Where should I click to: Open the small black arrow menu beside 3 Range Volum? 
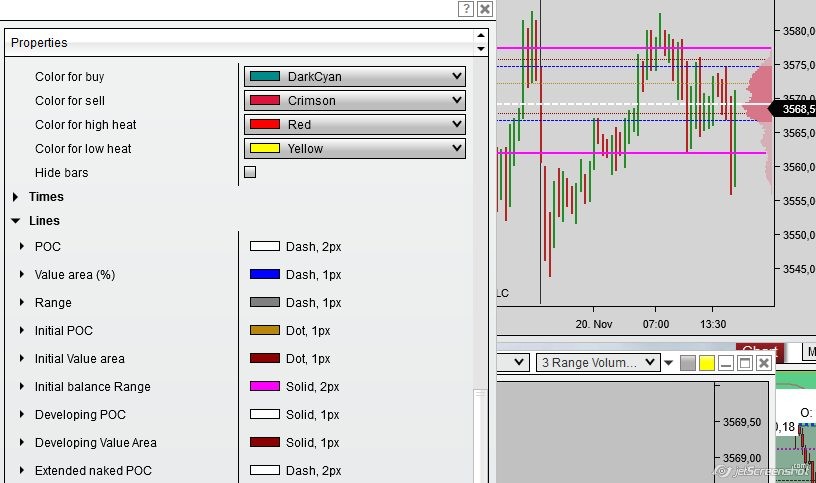click(669, 363)
